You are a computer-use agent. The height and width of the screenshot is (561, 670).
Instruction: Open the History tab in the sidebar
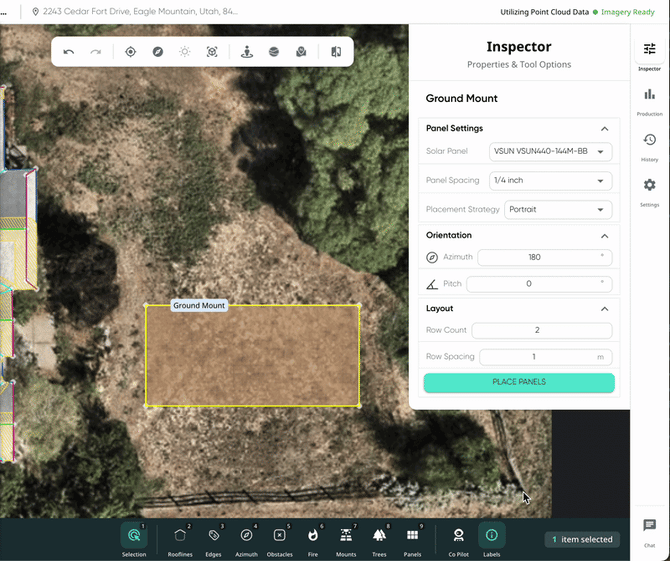650,145
